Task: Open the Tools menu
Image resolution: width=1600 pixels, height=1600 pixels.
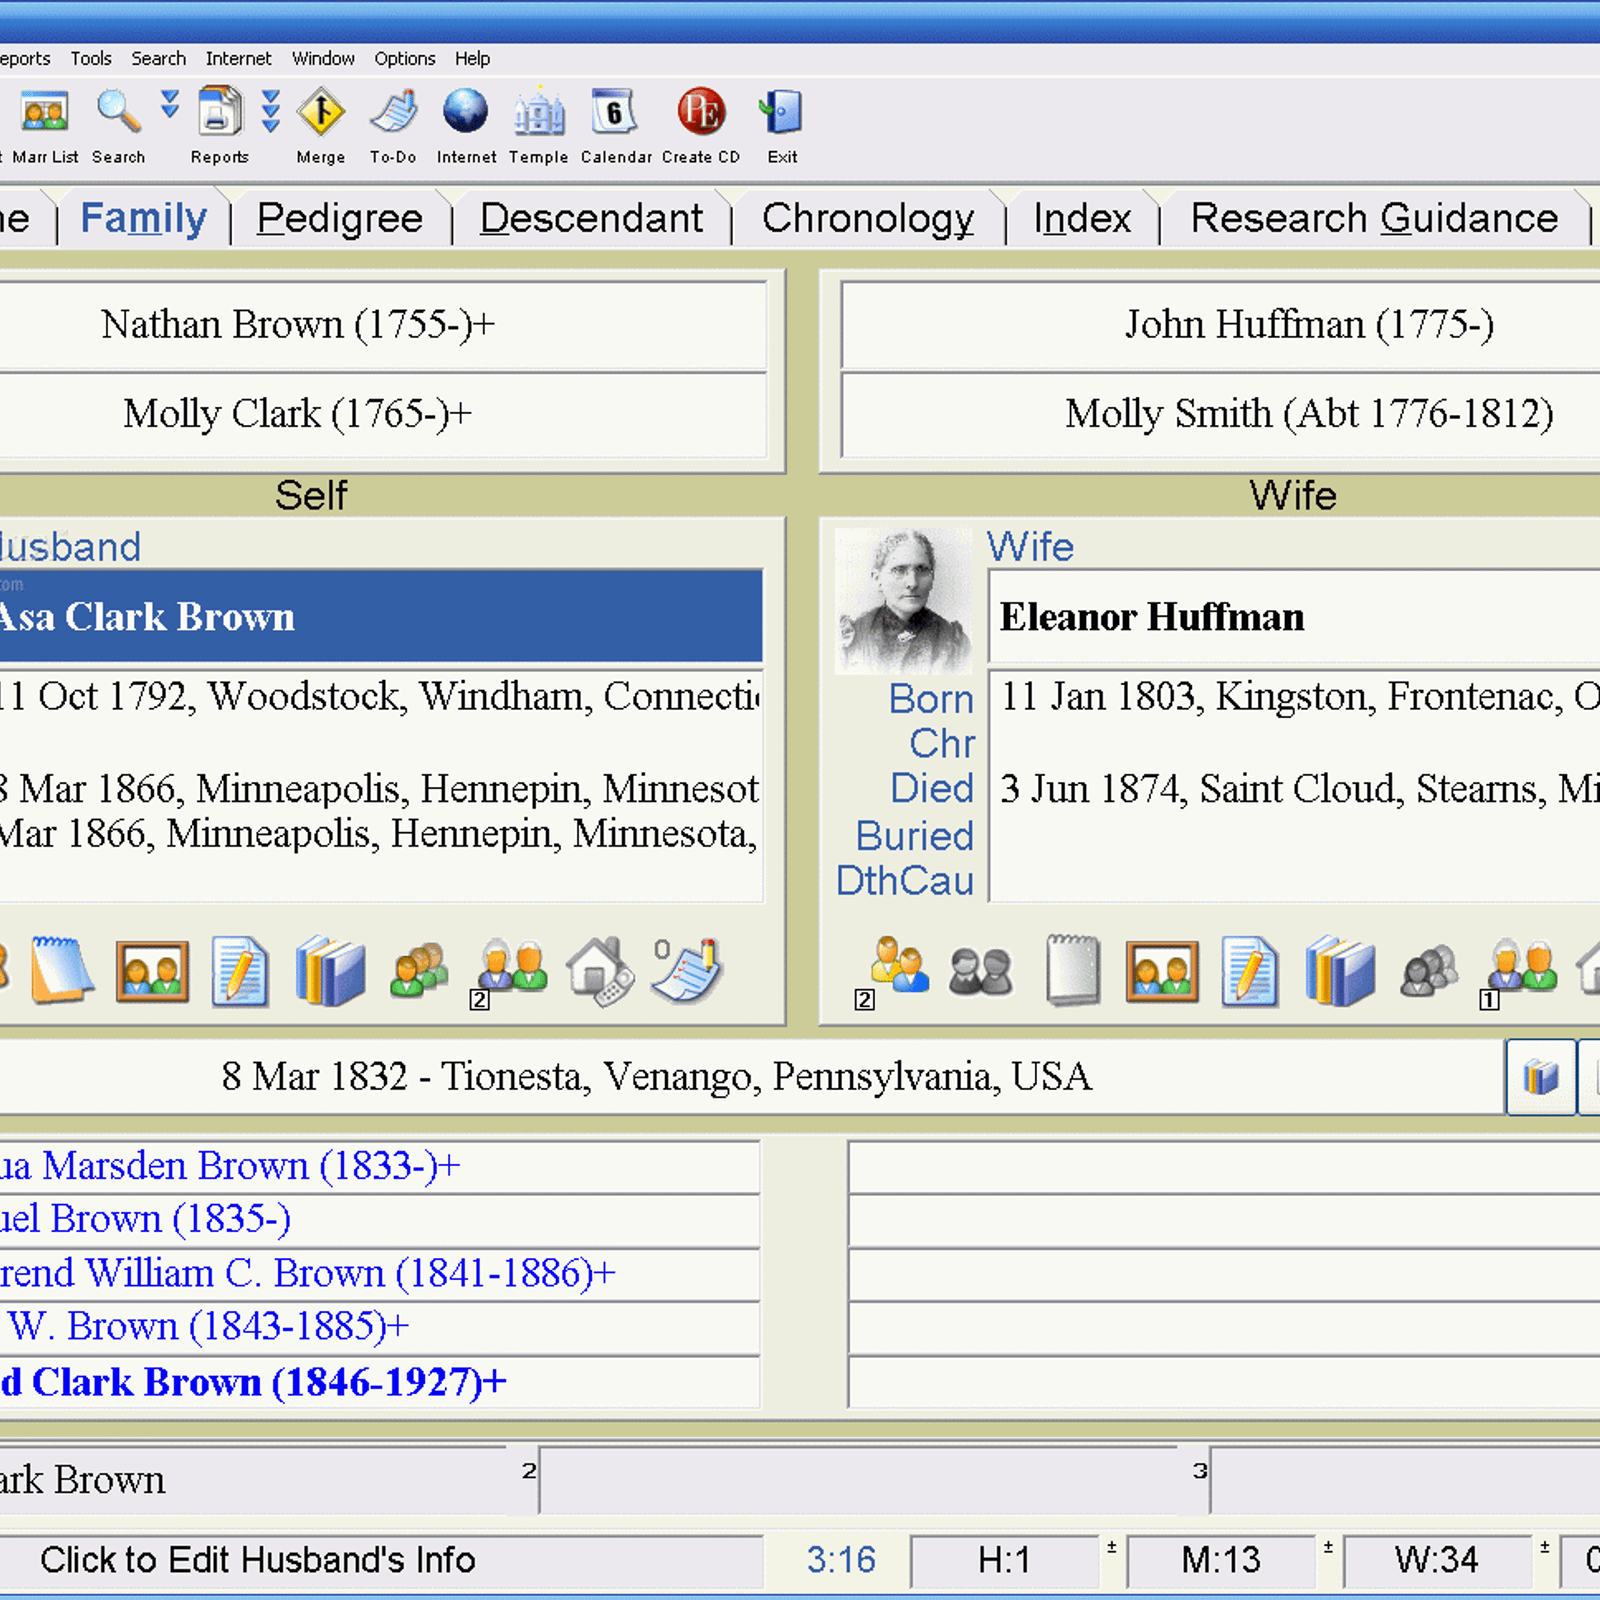Action: tap(91, 58)
